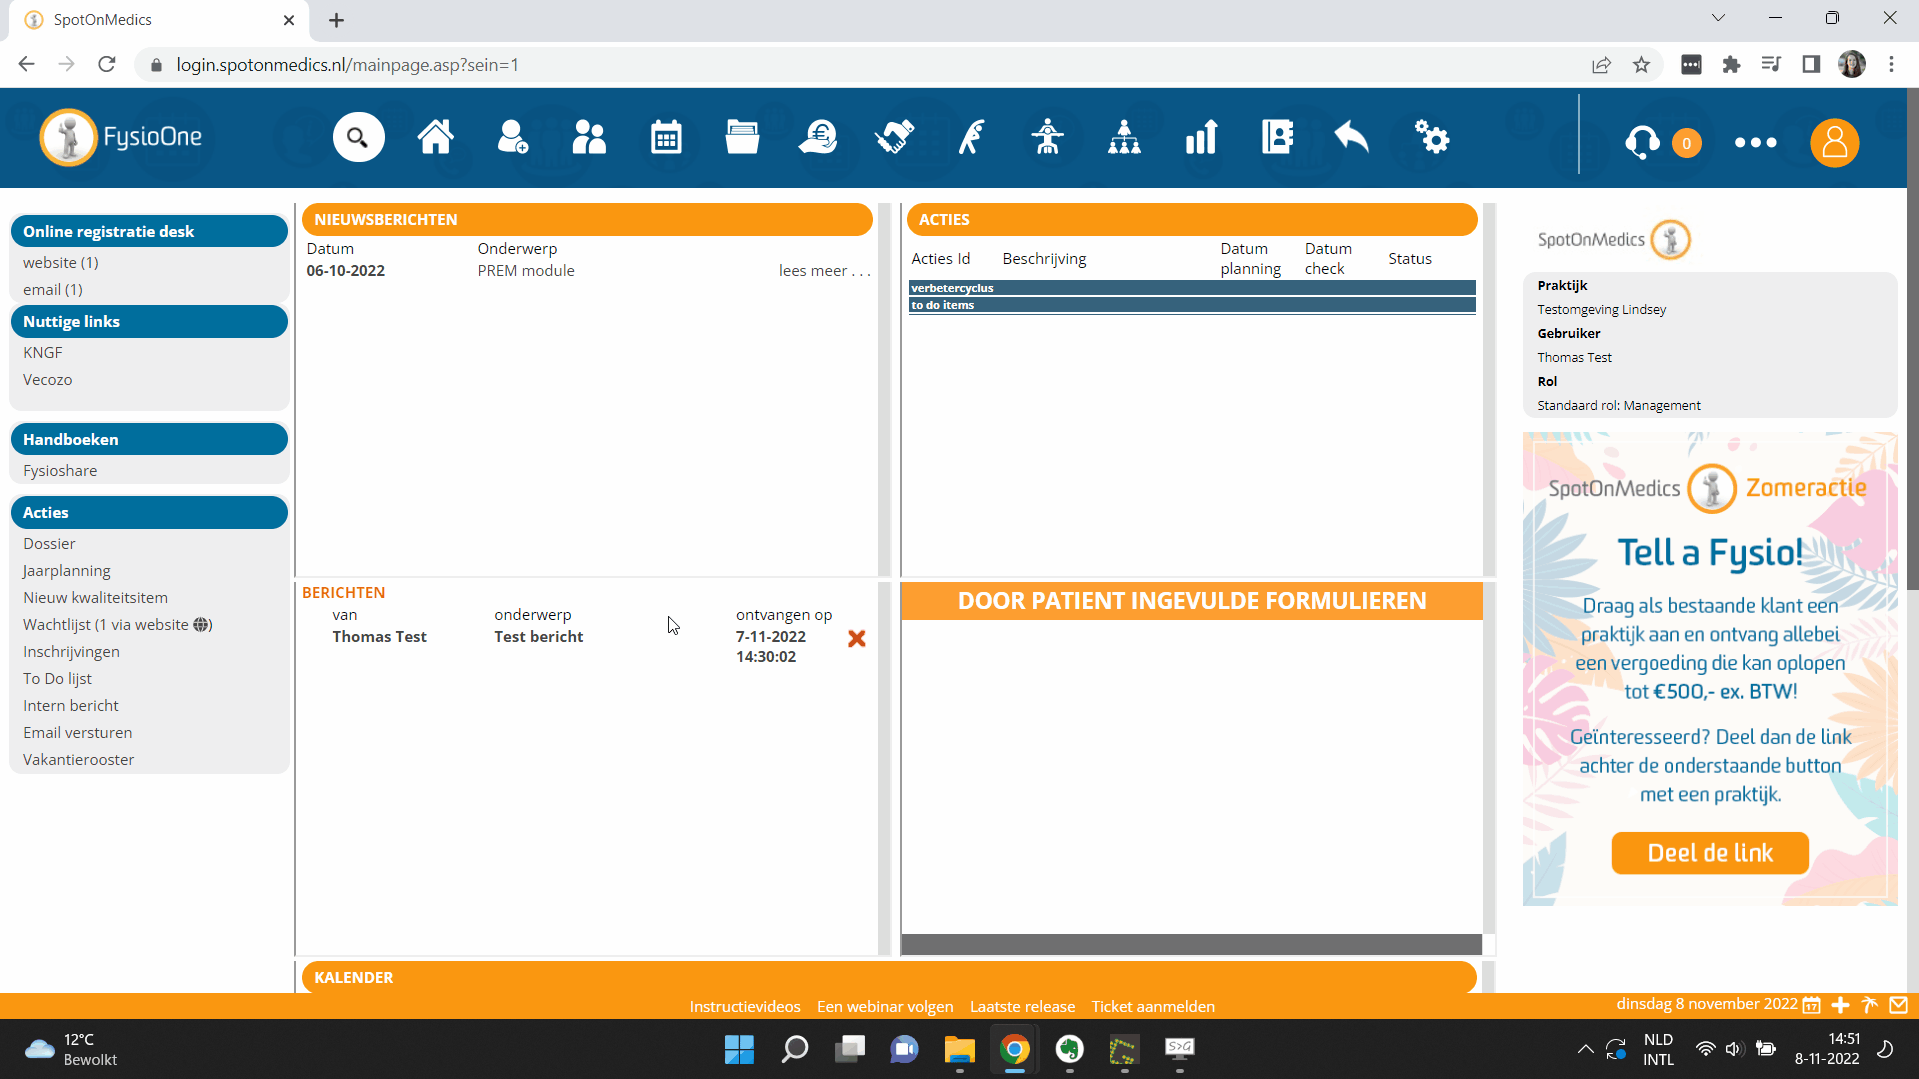Open the three dots more menu
Image resolution: width=1919 pixels, height=1079 pixels.
click(1755, 143)
